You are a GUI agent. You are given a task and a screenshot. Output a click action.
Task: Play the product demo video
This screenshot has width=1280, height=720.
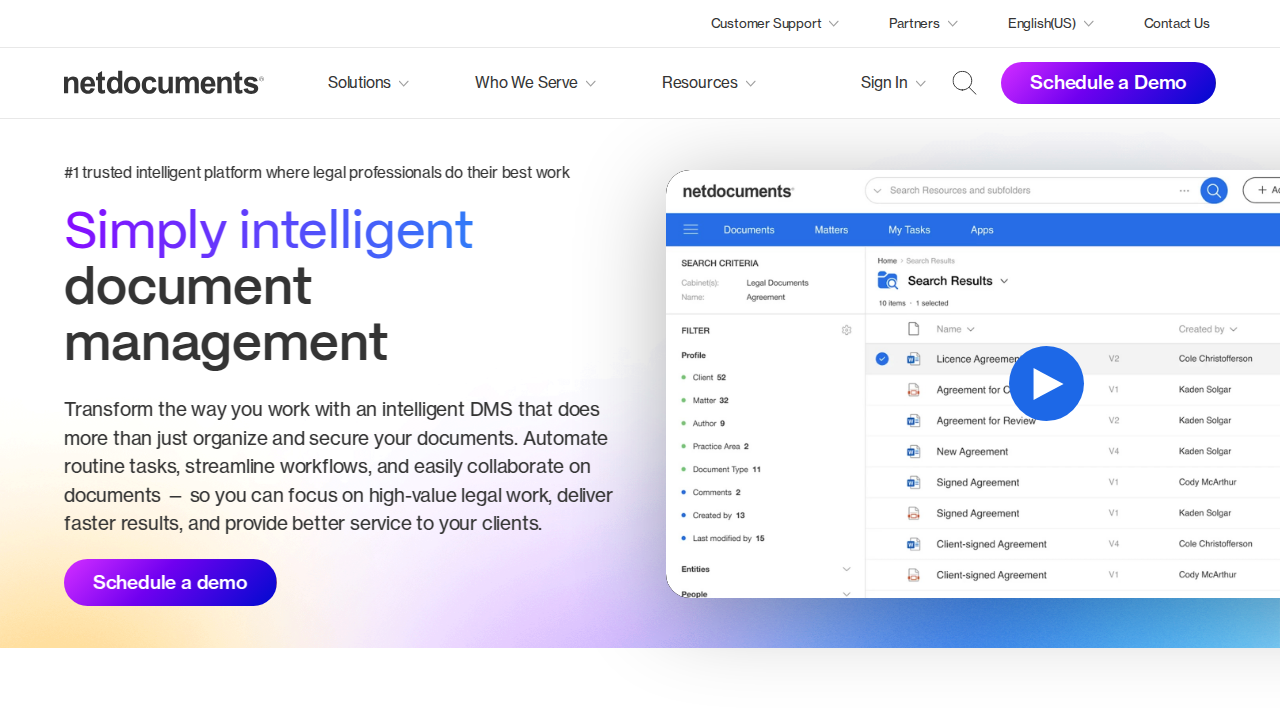1046,383
